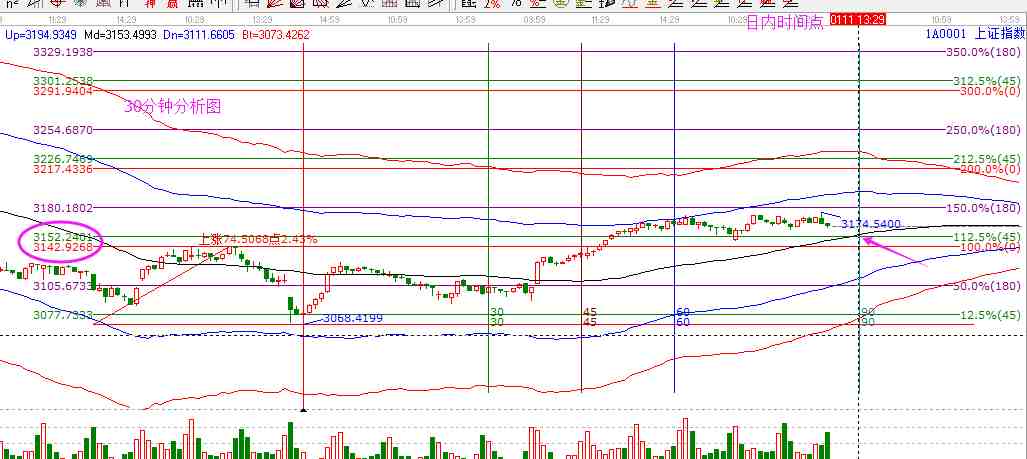1027x459 pixels.
Task: Select the 30分钟分析图 annotation label
Action: click(x=173, y=107)
